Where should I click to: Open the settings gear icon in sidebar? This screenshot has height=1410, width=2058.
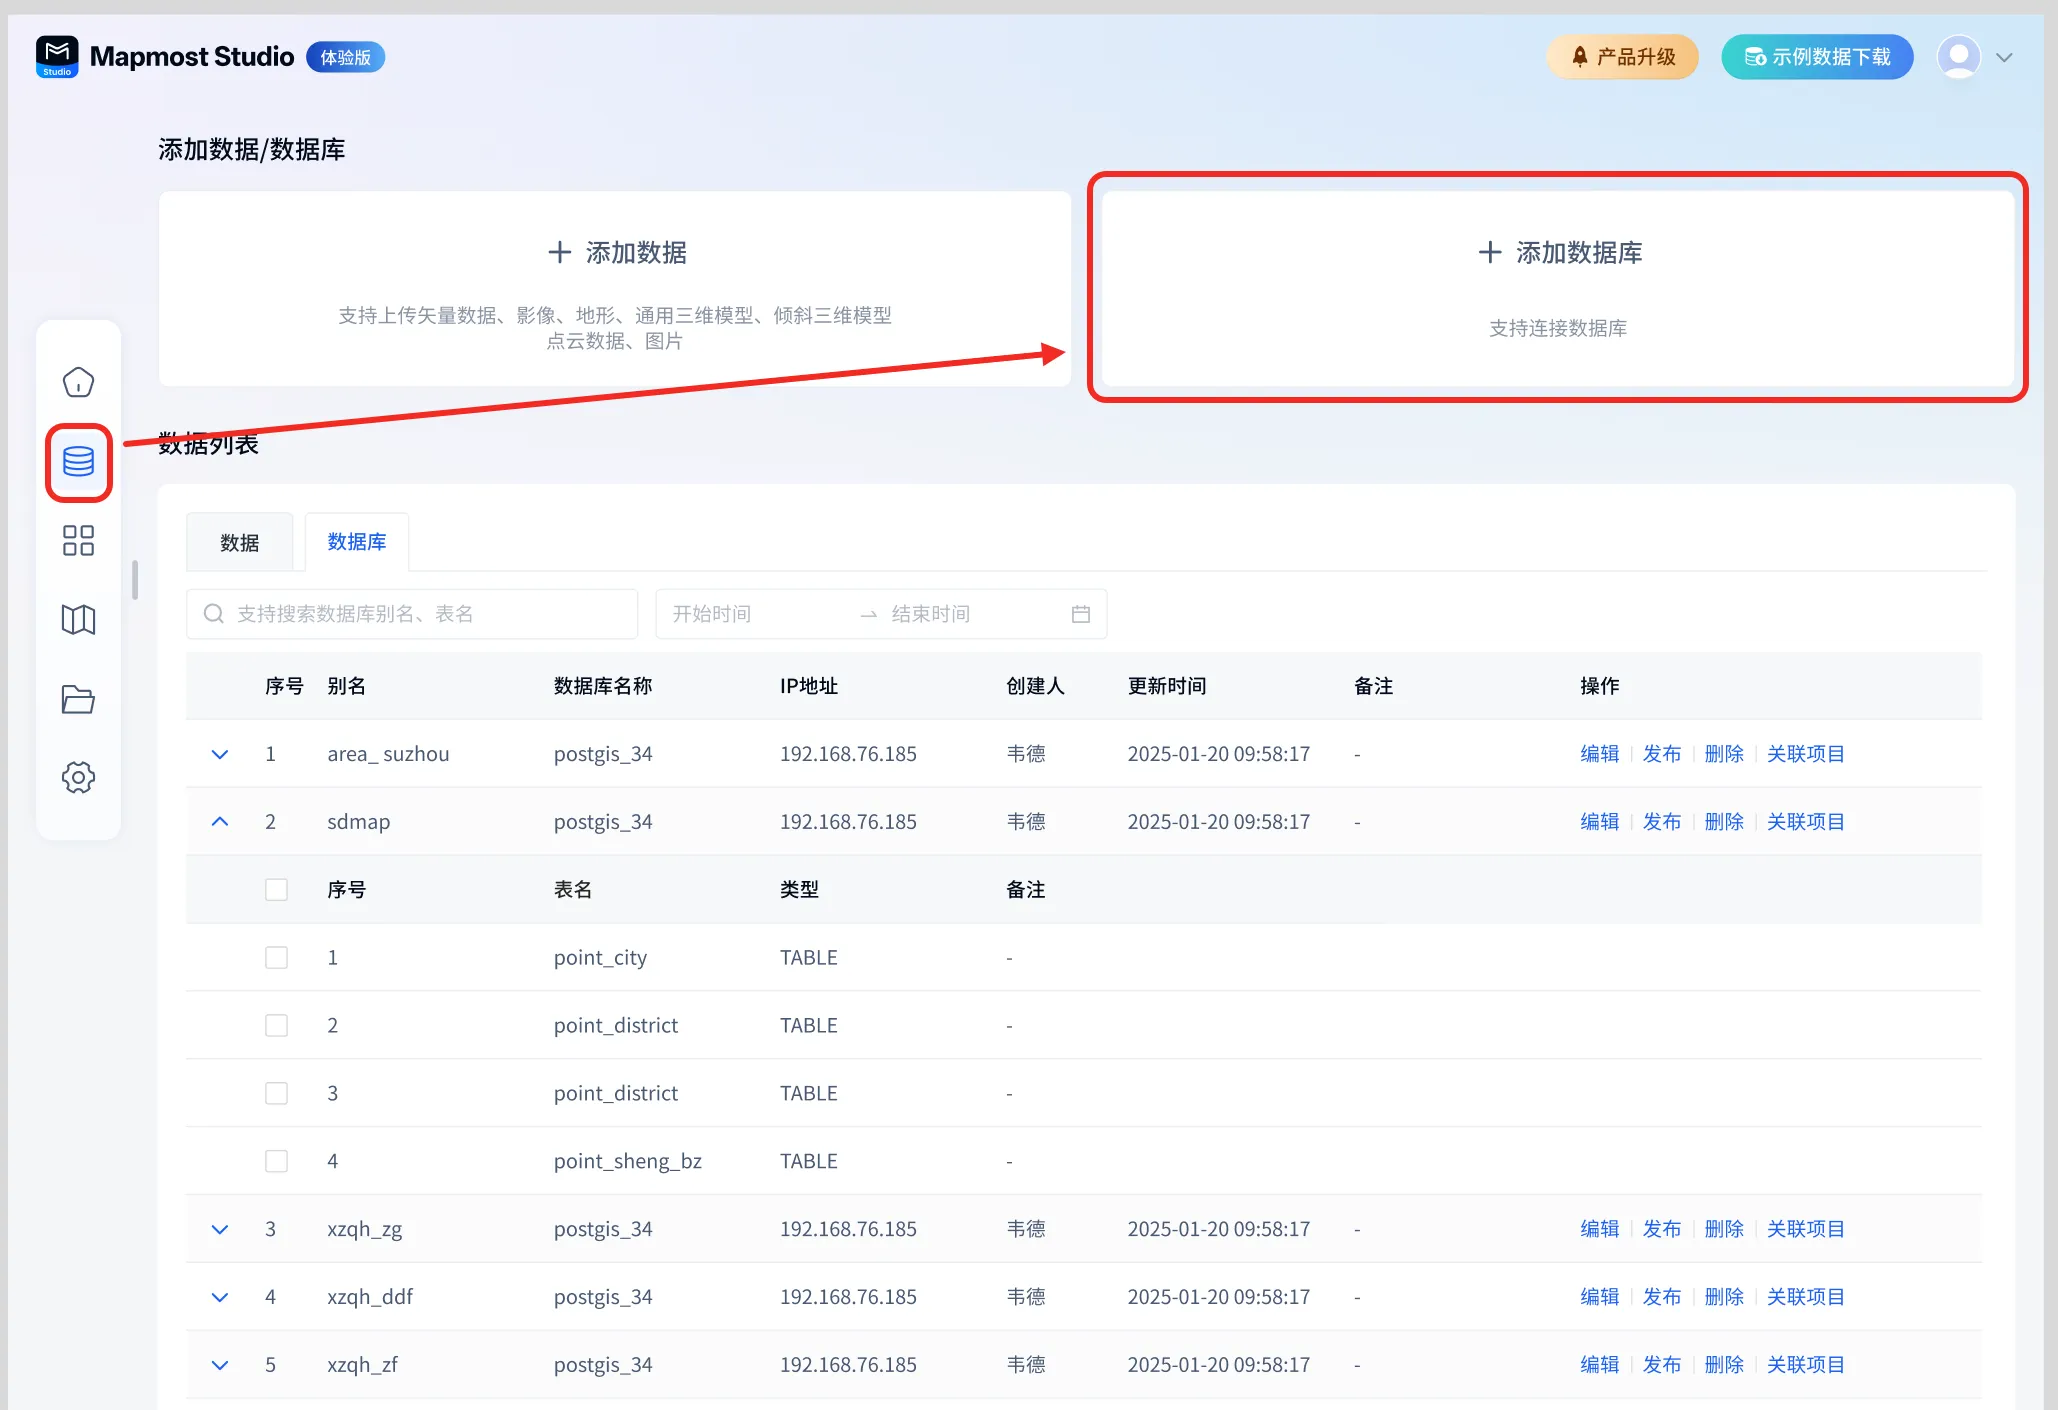tap(78, 777)
